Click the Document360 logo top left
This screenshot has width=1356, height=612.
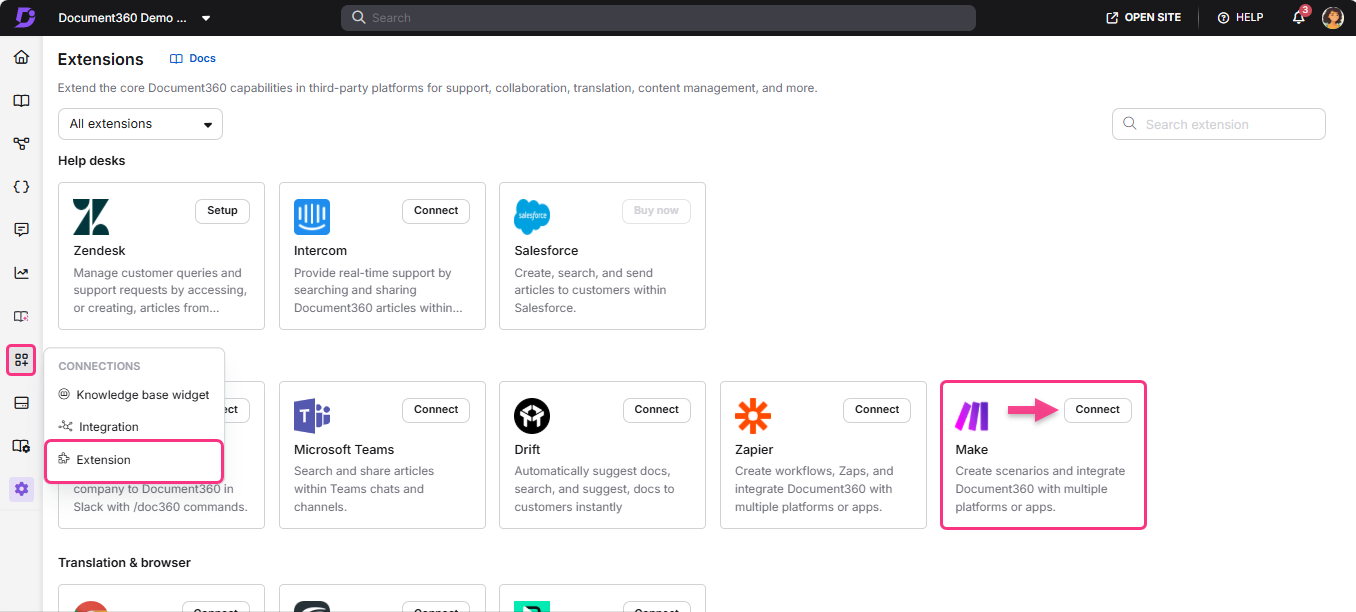pyautogui.click(x=23, y=17)
